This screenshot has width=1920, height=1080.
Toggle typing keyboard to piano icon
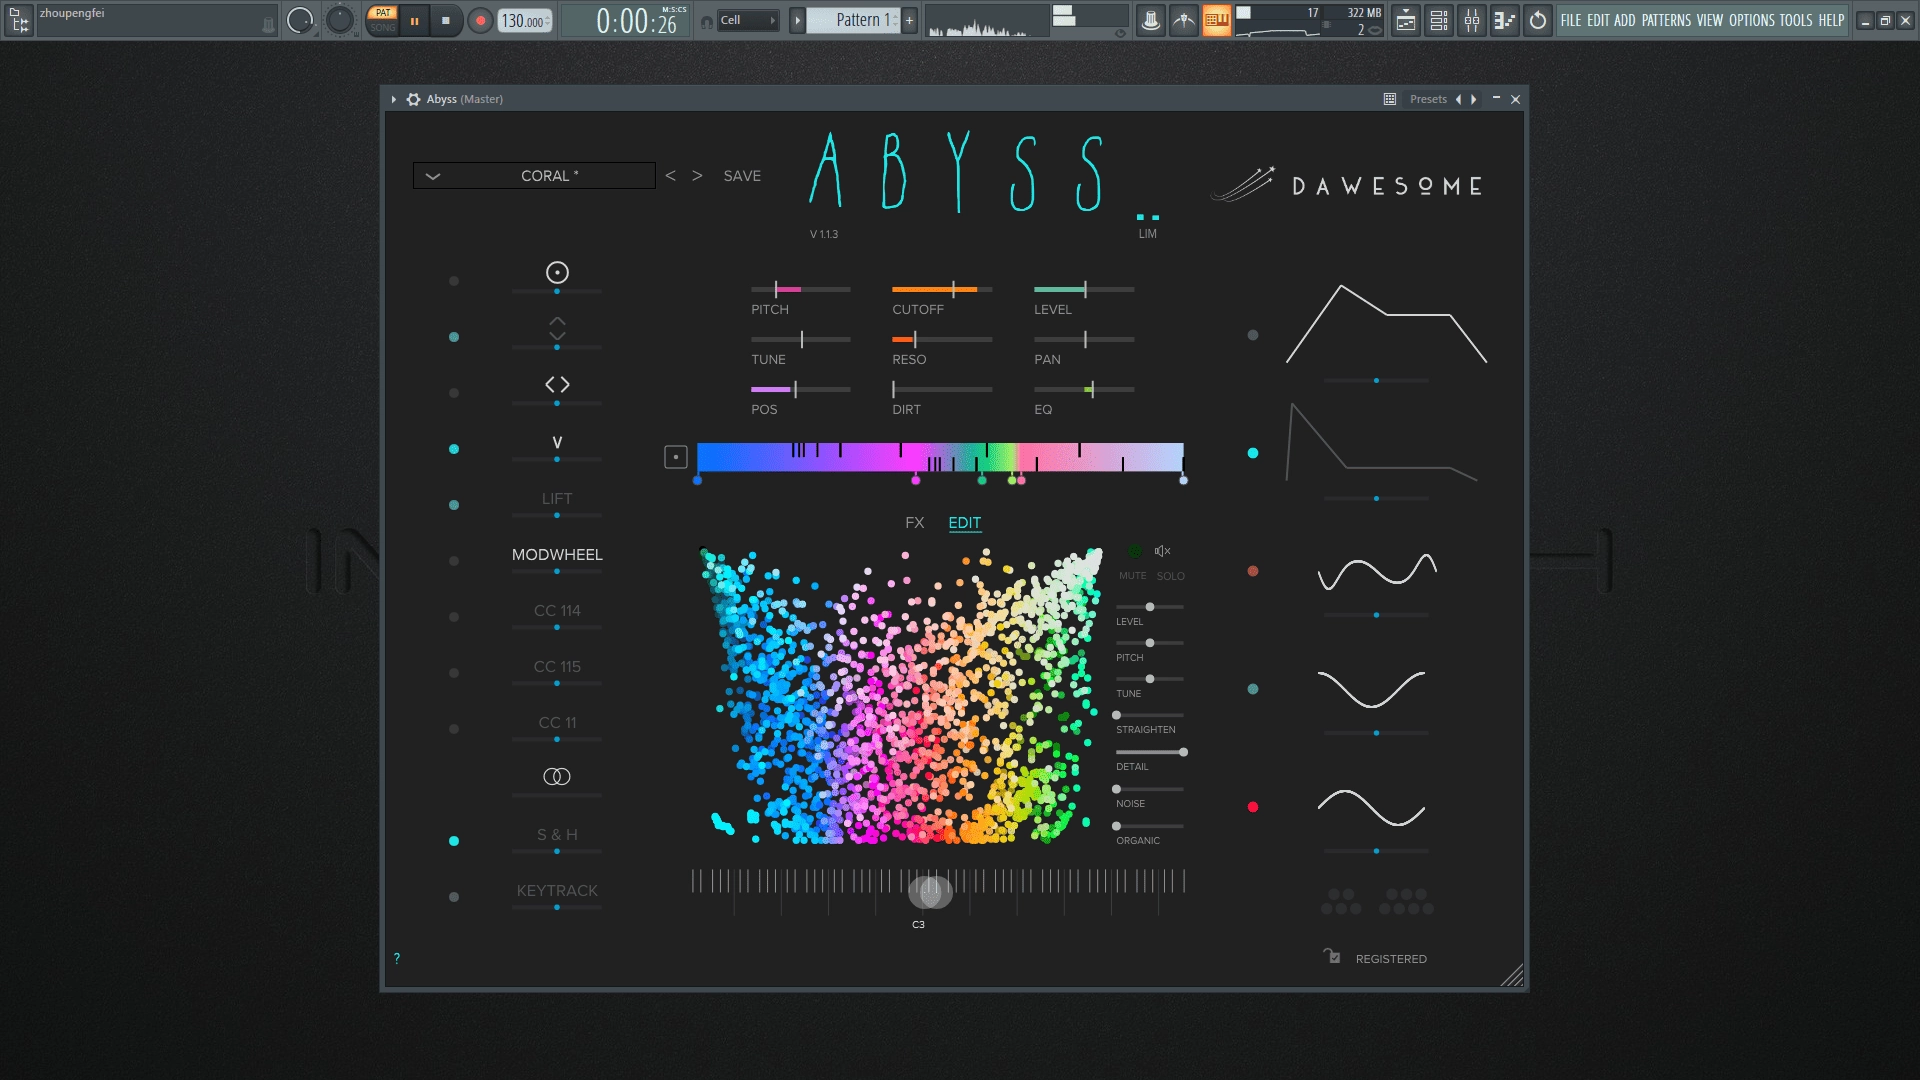coord(1216,20)
